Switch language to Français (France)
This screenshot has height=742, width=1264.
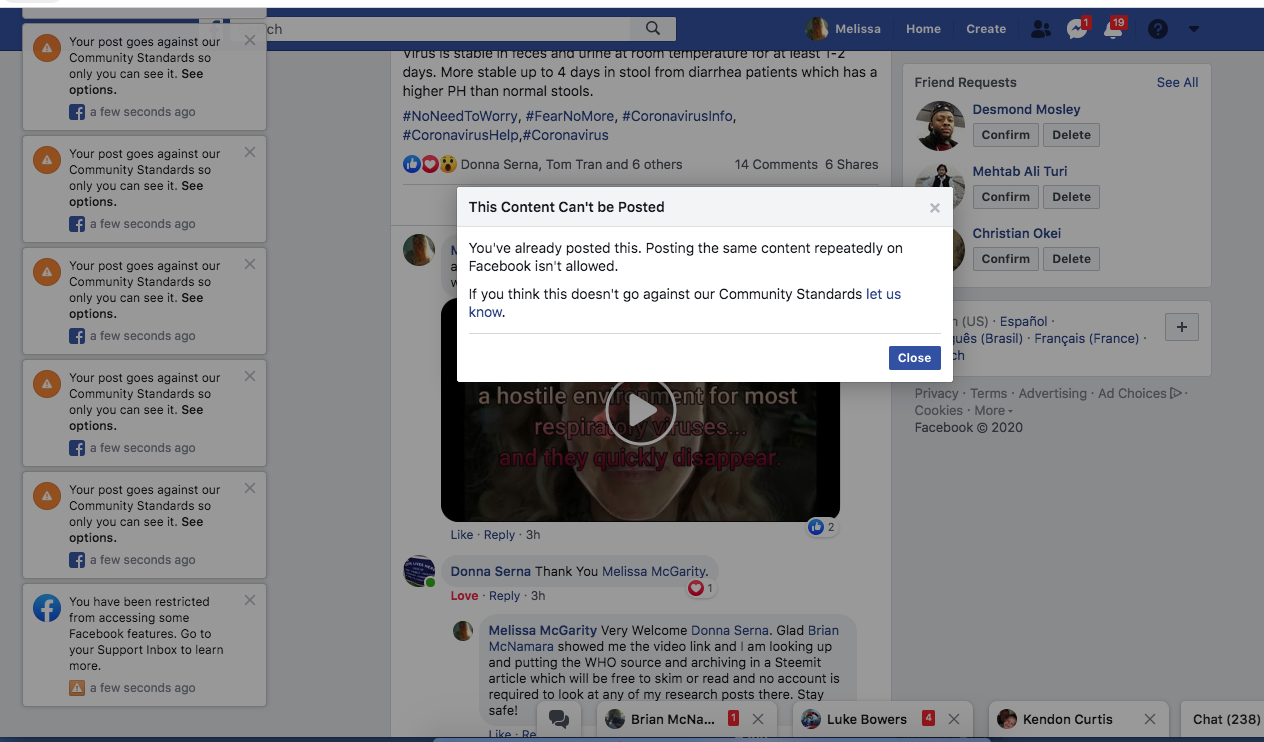[x=1087, y=338]
